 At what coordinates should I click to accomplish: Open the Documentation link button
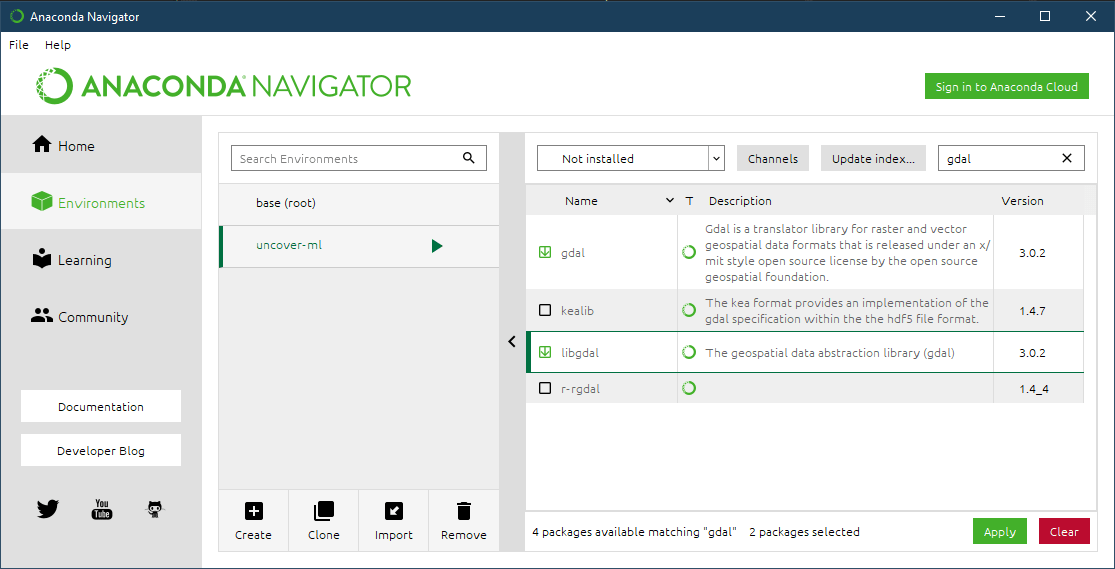coord(101,406)
